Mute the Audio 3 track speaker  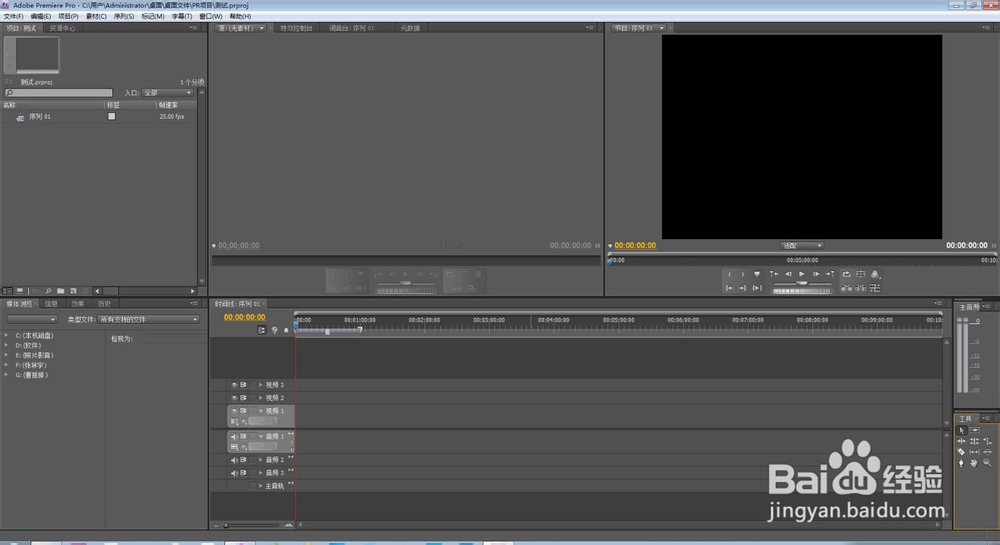pyautogui.click(x=234, y=473)
